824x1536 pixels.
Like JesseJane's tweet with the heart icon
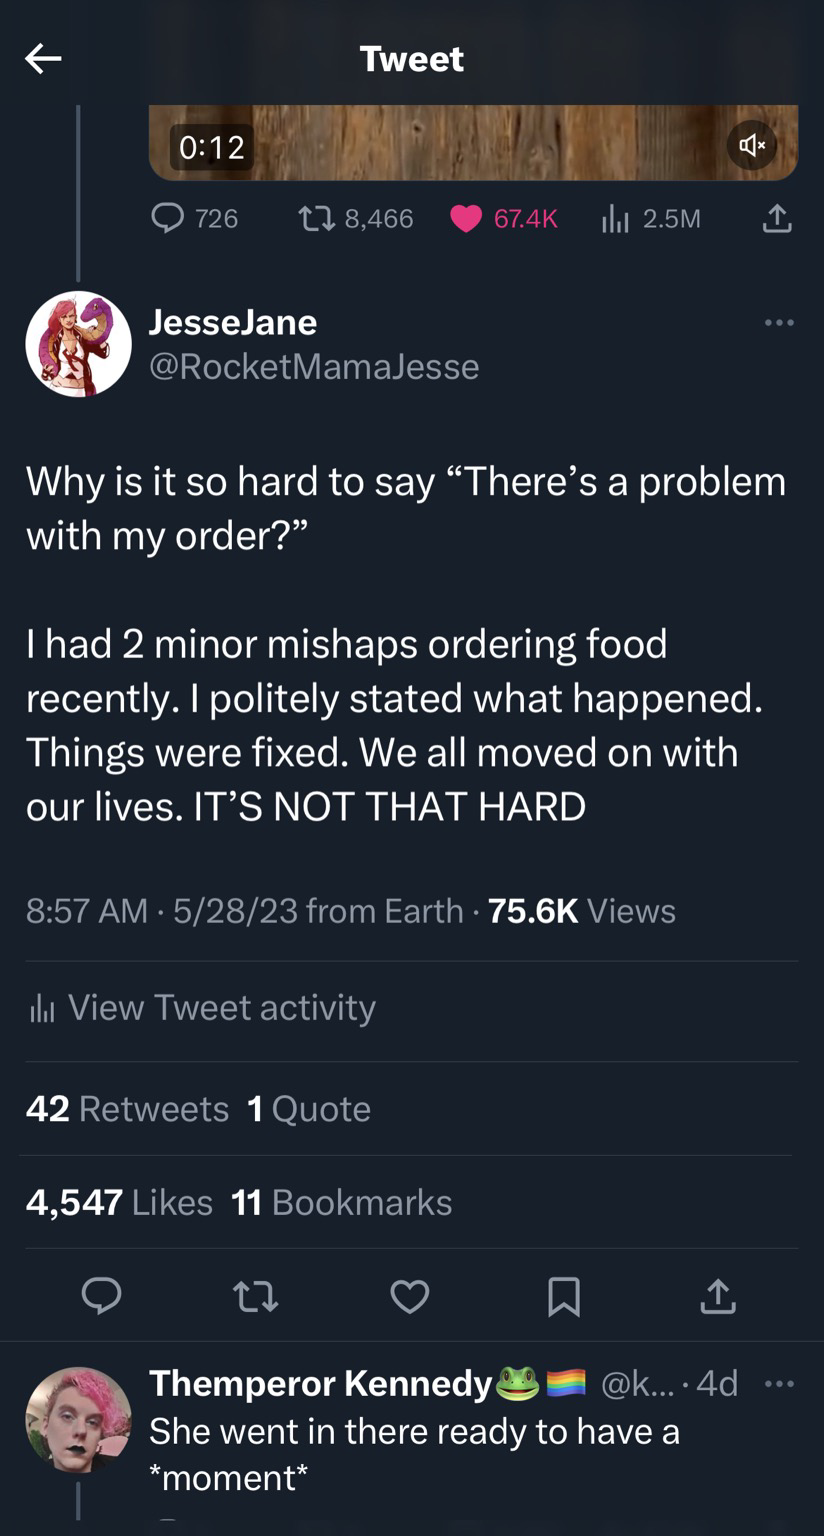coord(409,1296)
